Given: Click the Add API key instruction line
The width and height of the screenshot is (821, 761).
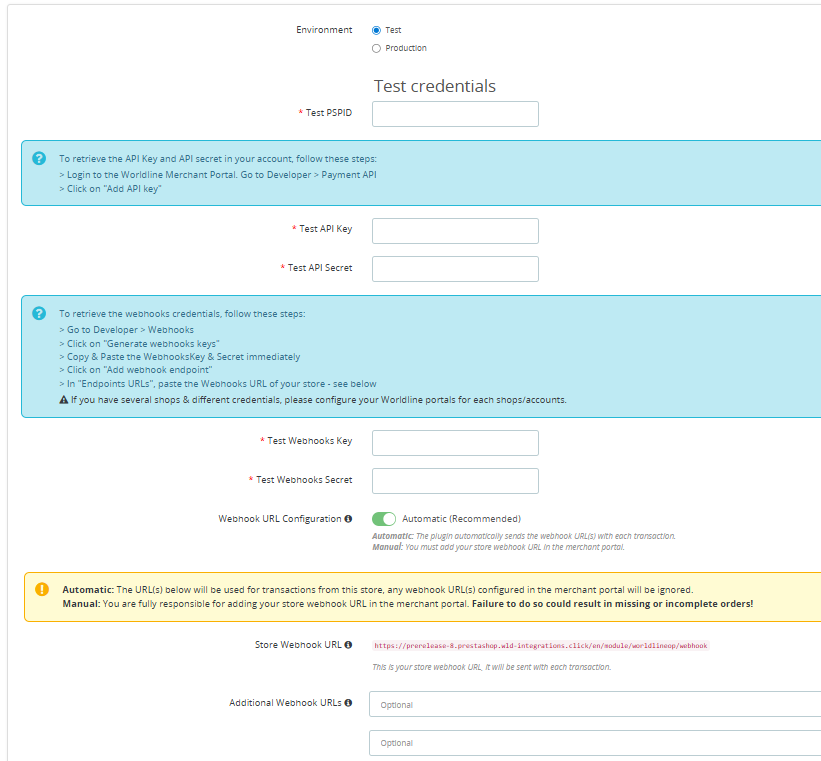Looking at the screenshot, I should (113, 188).
